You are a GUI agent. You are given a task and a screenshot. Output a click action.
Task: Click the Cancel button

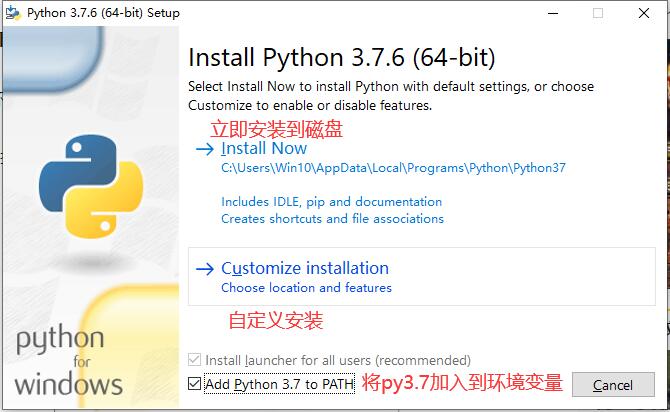pos(613,385)
